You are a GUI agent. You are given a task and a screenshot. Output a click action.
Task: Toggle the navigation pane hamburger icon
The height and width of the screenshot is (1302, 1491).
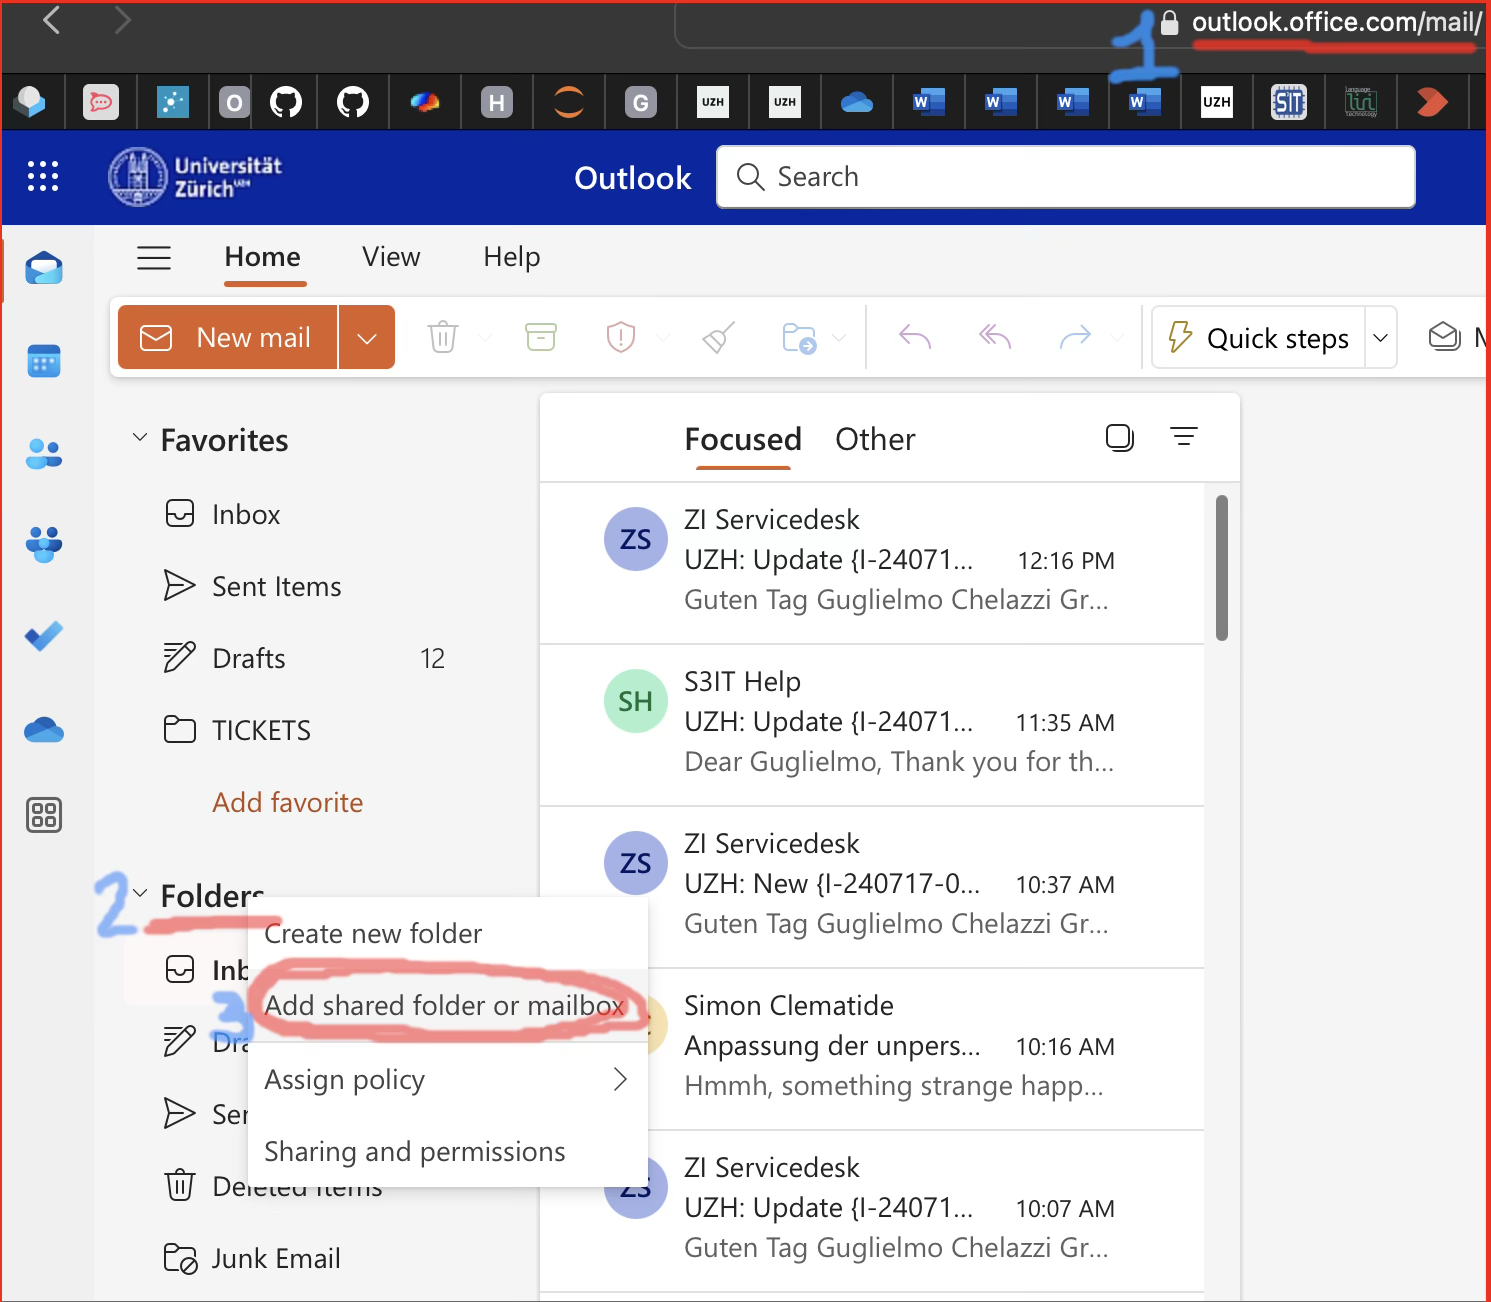click(x=154, y=258)
